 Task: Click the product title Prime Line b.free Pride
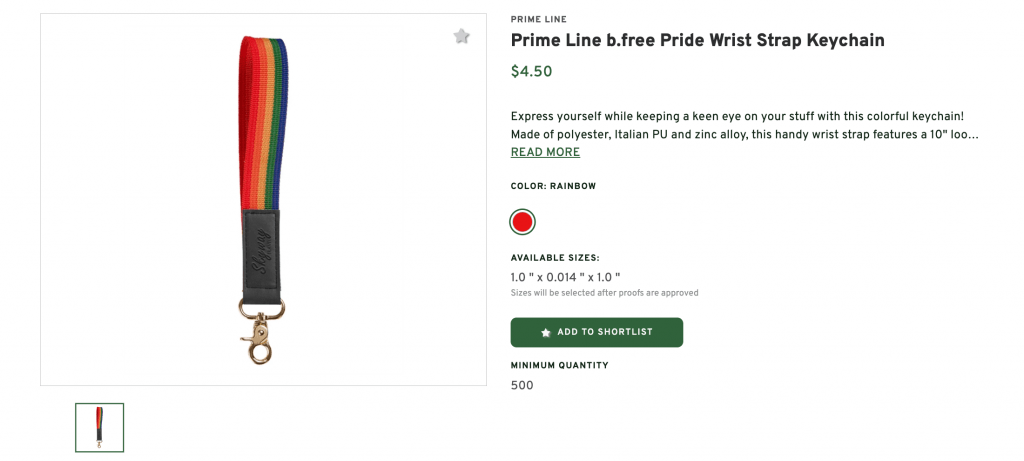tap(697, 40)
